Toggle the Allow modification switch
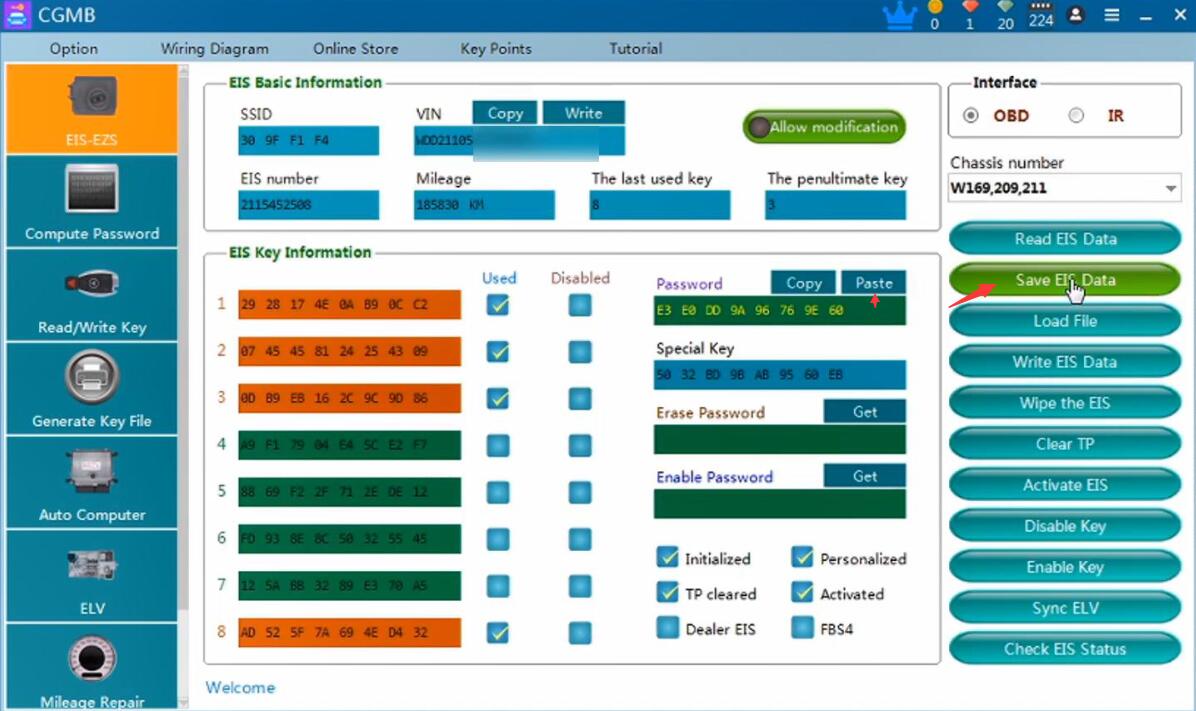Image resolution: width=1196 pixels, height=711 pixels. 823,127
